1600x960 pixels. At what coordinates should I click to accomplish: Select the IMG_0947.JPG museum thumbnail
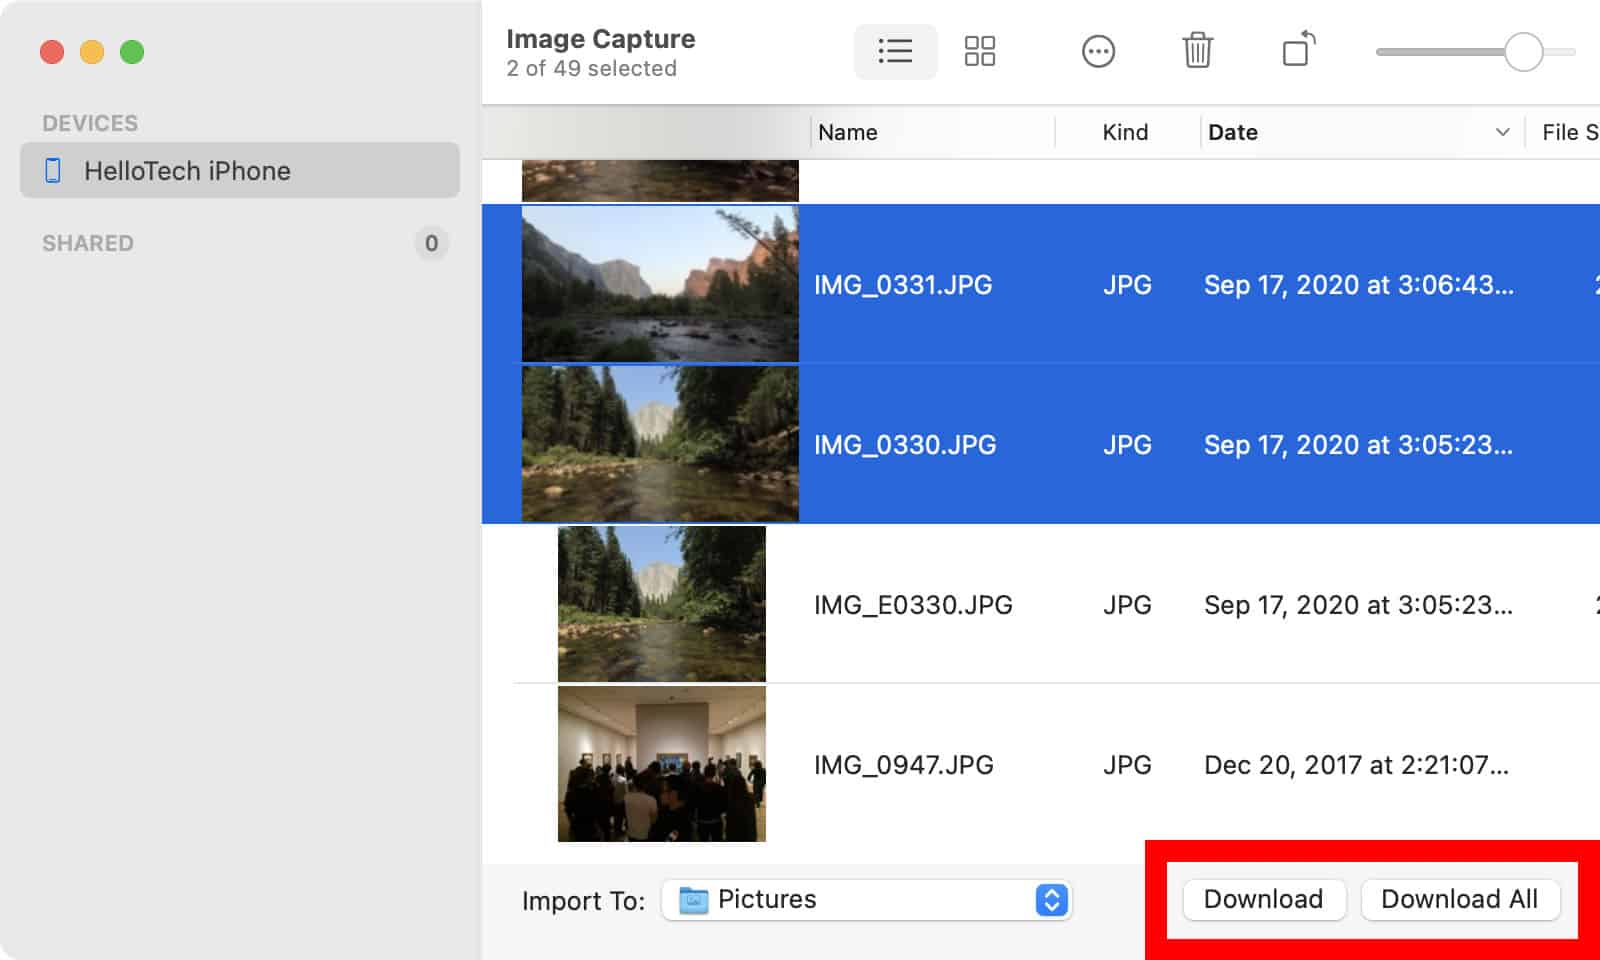(x=662, y=764)
